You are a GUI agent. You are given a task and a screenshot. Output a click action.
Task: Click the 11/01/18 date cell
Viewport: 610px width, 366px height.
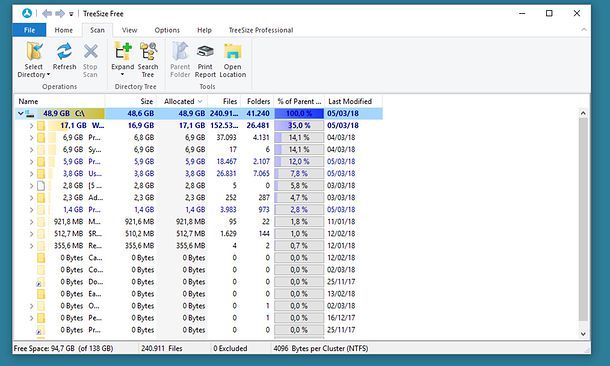click(x=341, y=222)
